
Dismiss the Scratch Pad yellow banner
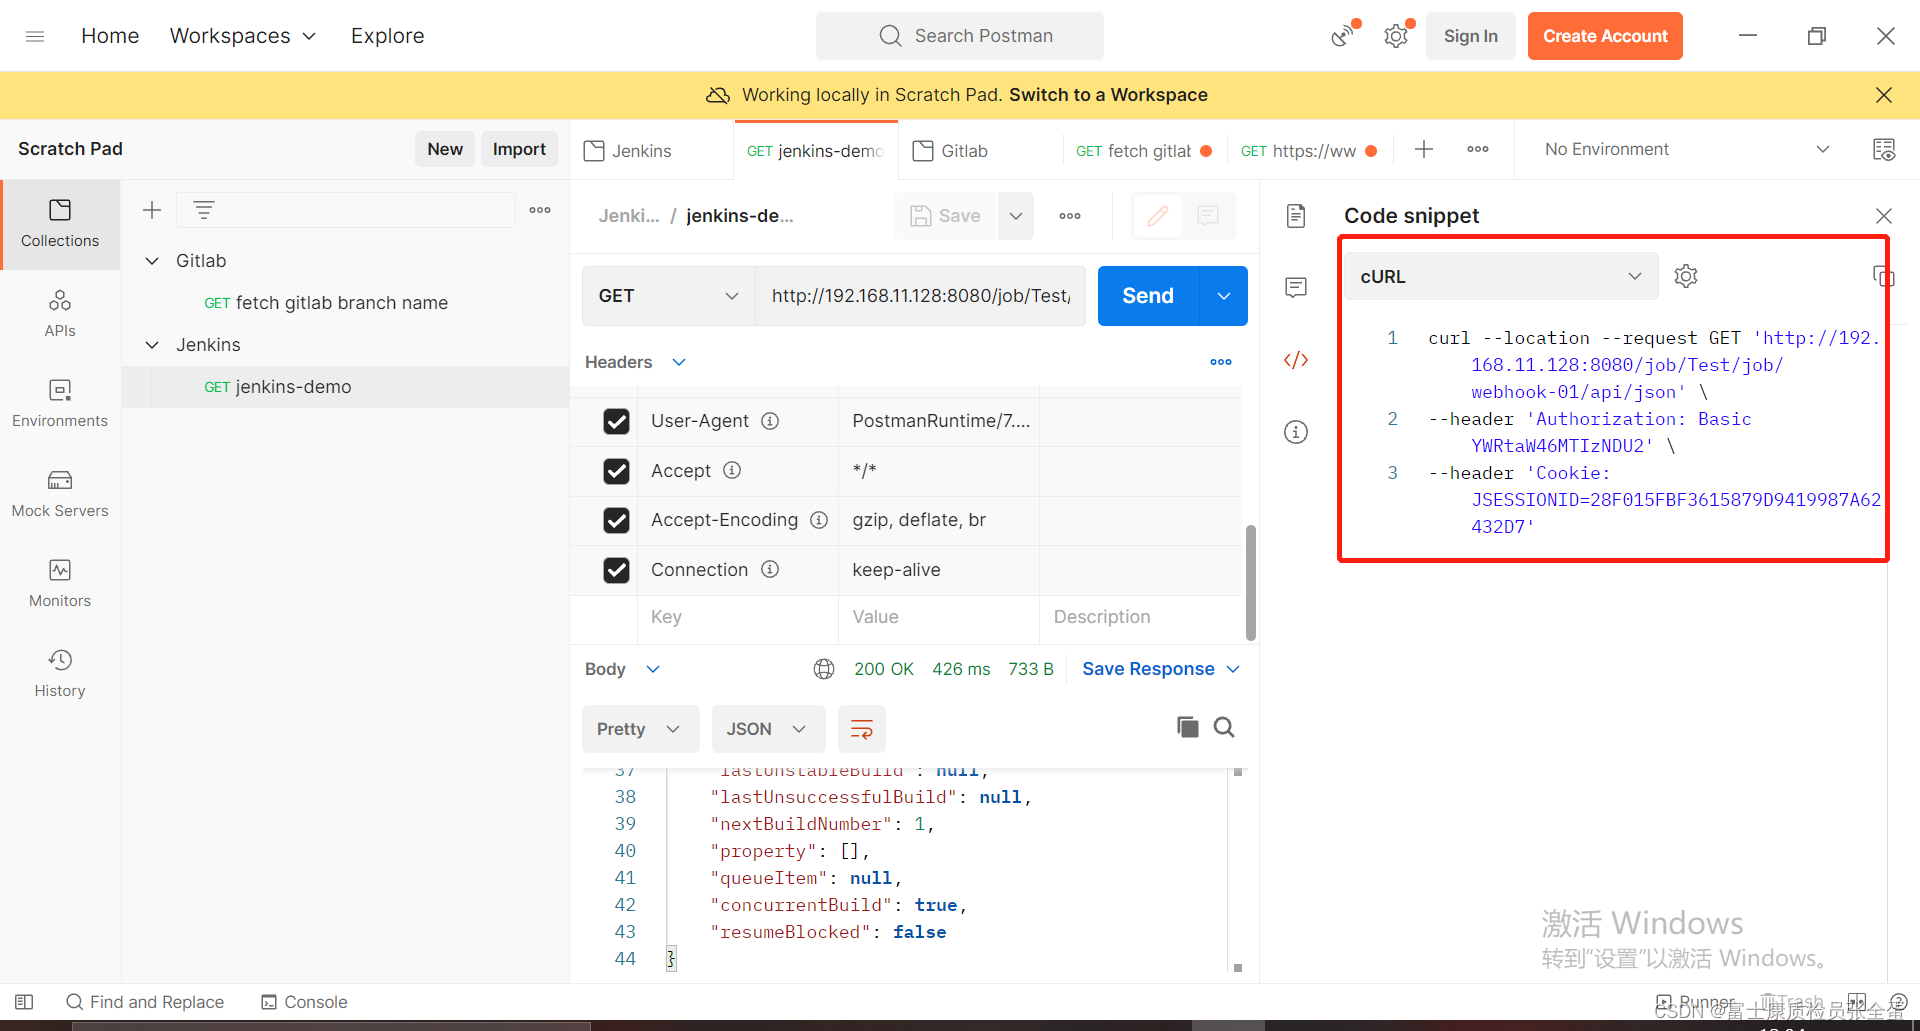pyautogui.click(x=1884, y=95)
